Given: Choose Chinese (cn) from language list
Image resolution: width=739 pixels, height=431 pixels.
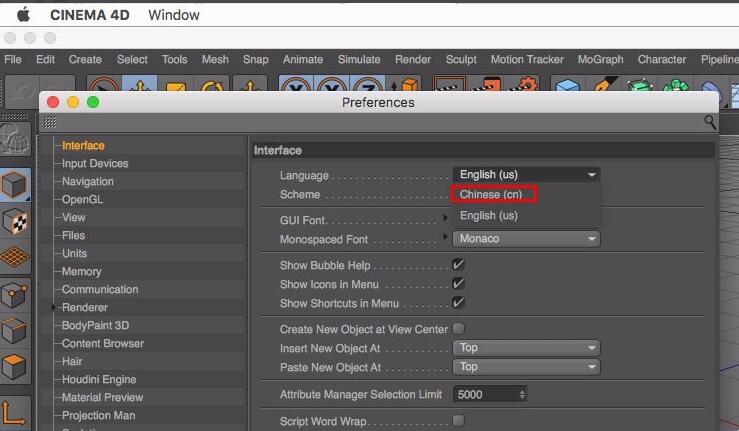Looking at the screenshot, I should pos(493,194).
